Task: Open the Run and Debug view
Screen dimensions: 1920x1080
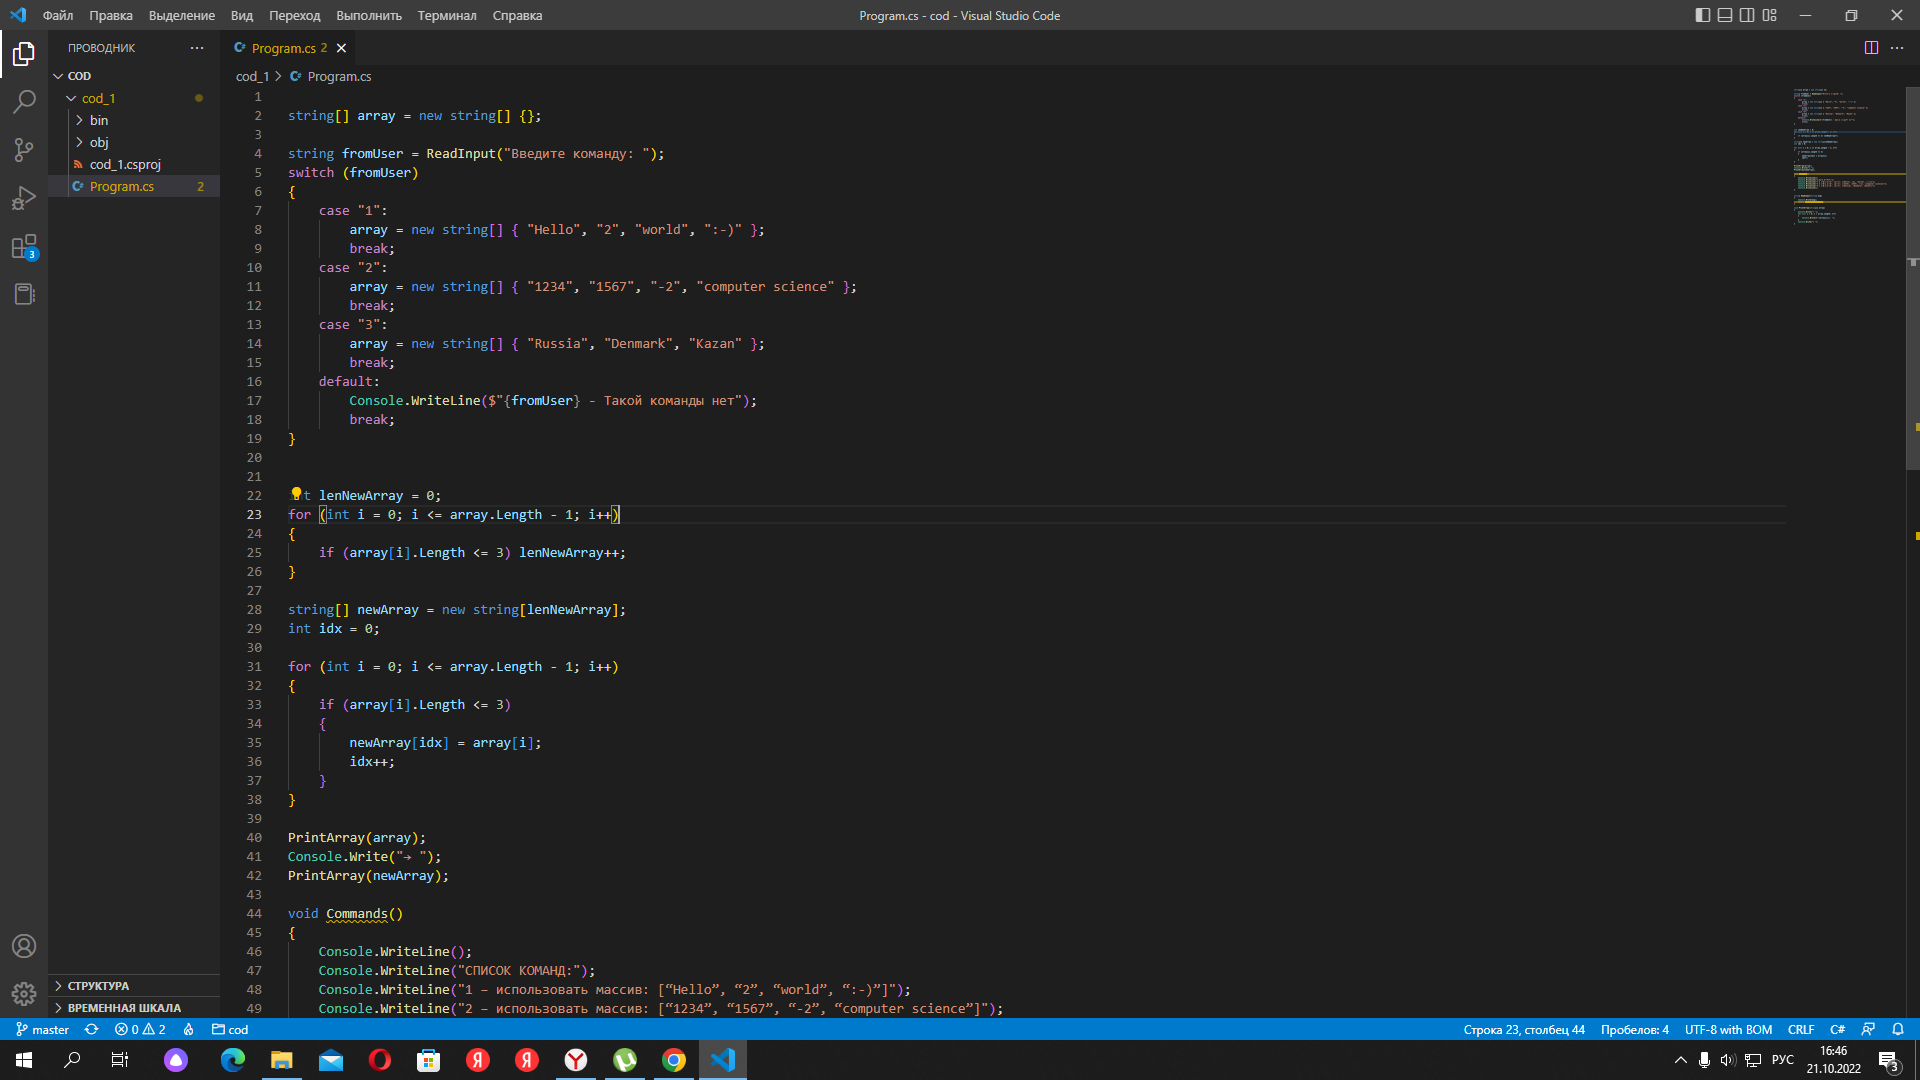Action: [24, 197]
